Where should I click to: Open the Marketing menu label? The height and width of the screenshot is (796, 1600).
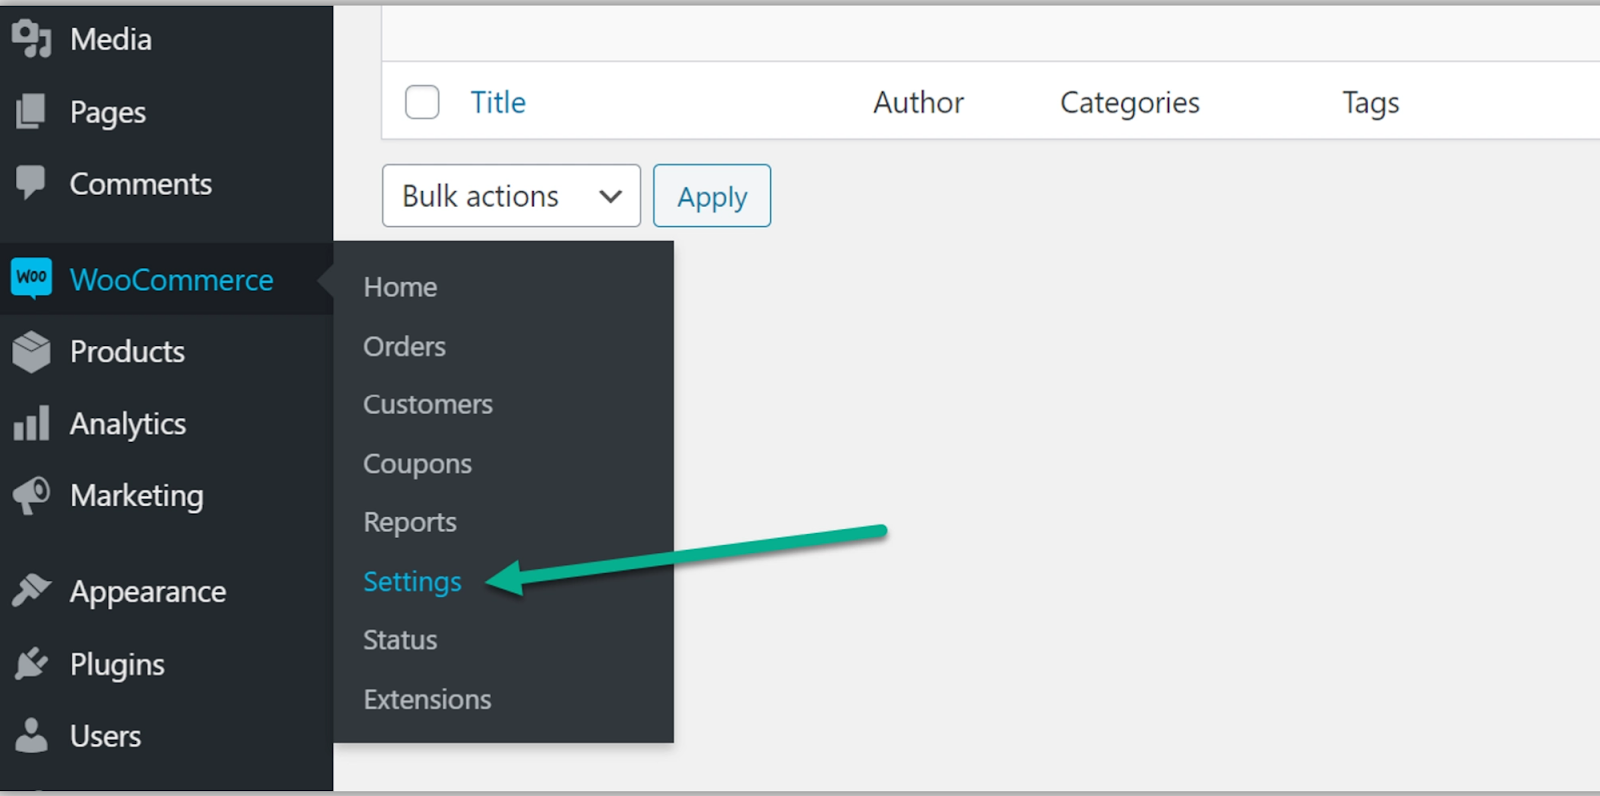137,496
